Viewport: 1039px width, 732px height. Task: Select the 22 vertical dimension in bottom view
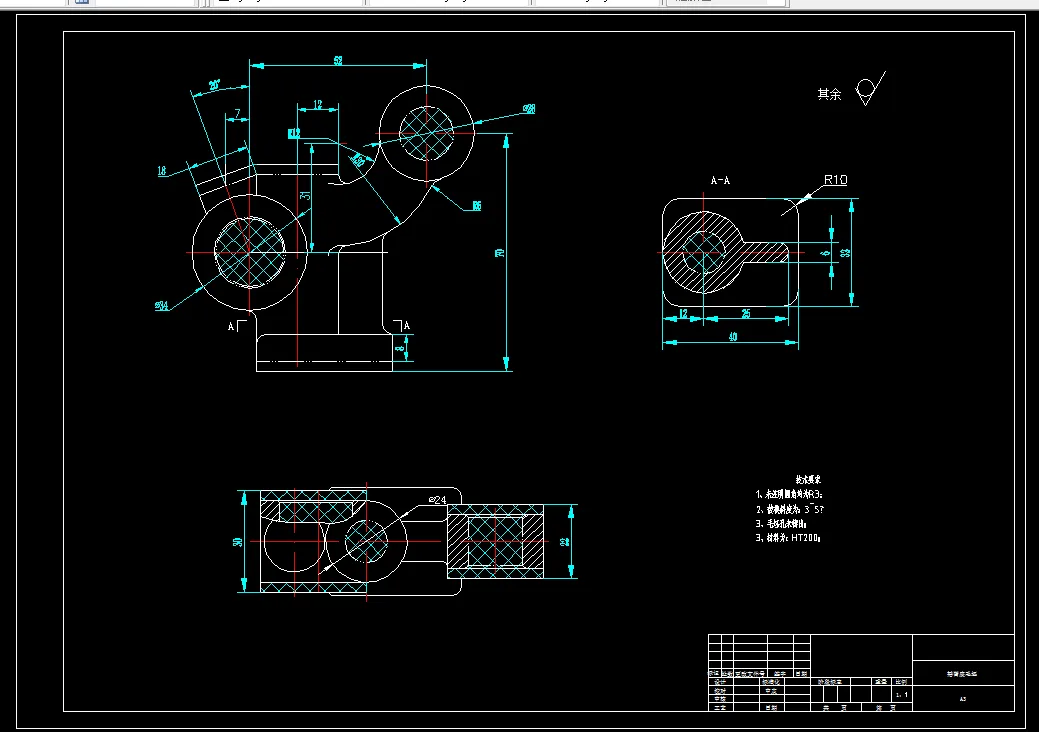565,542
